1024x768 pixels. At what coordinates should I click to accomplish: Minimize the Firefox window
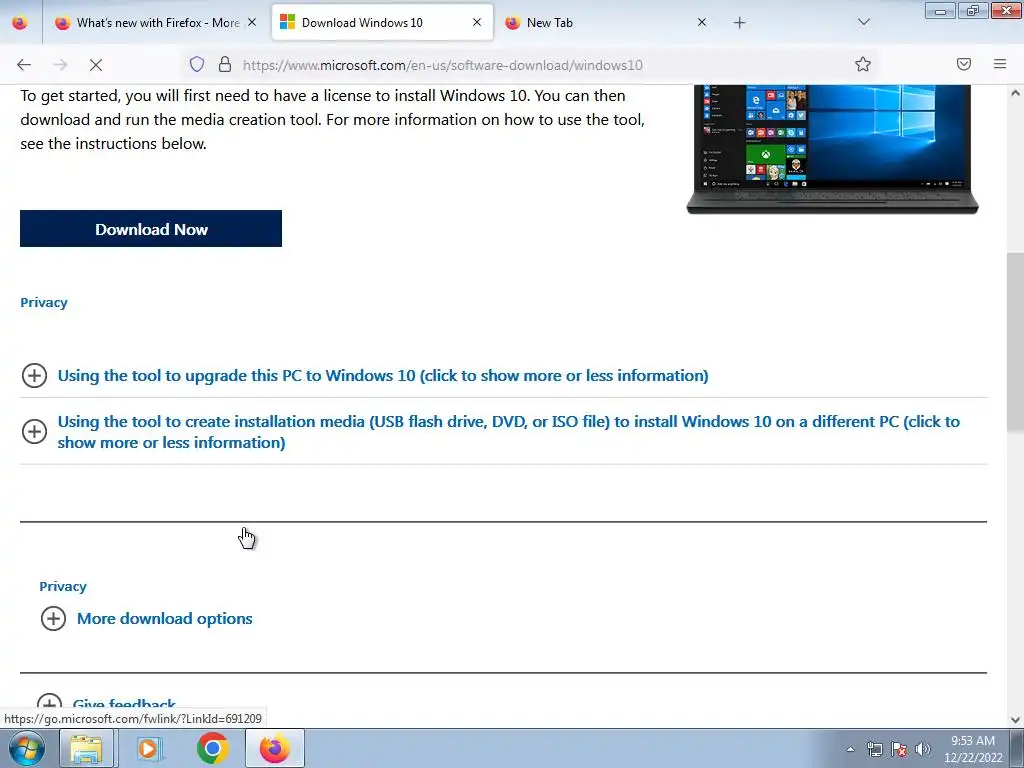tap(940, 10)
